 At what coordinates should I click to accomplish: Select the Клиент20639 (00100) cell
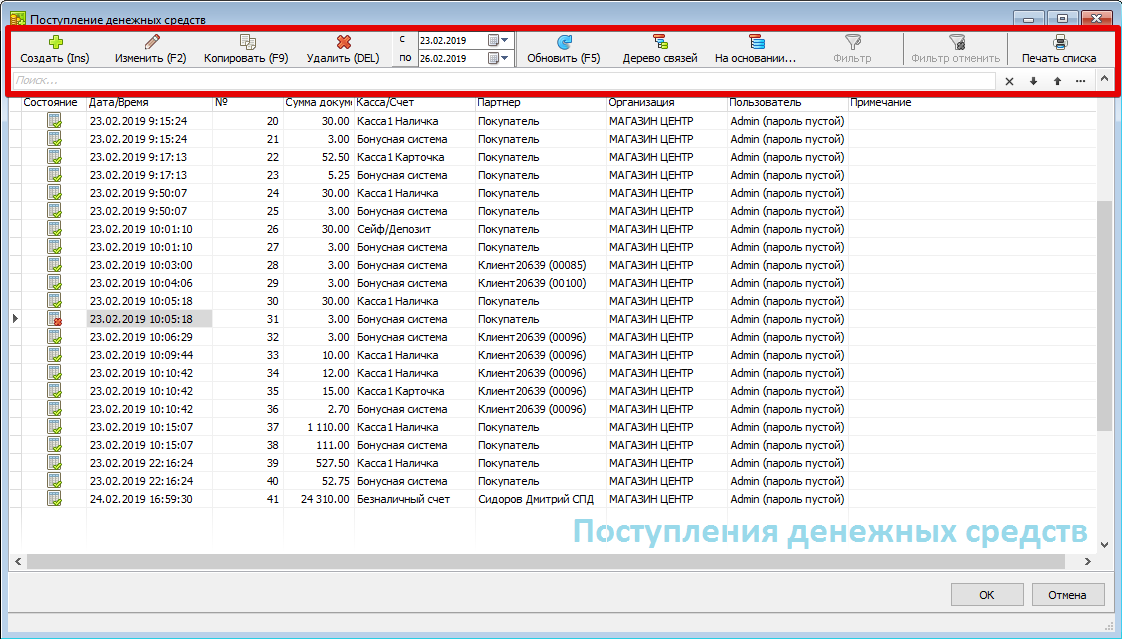[x=541, y=283]
